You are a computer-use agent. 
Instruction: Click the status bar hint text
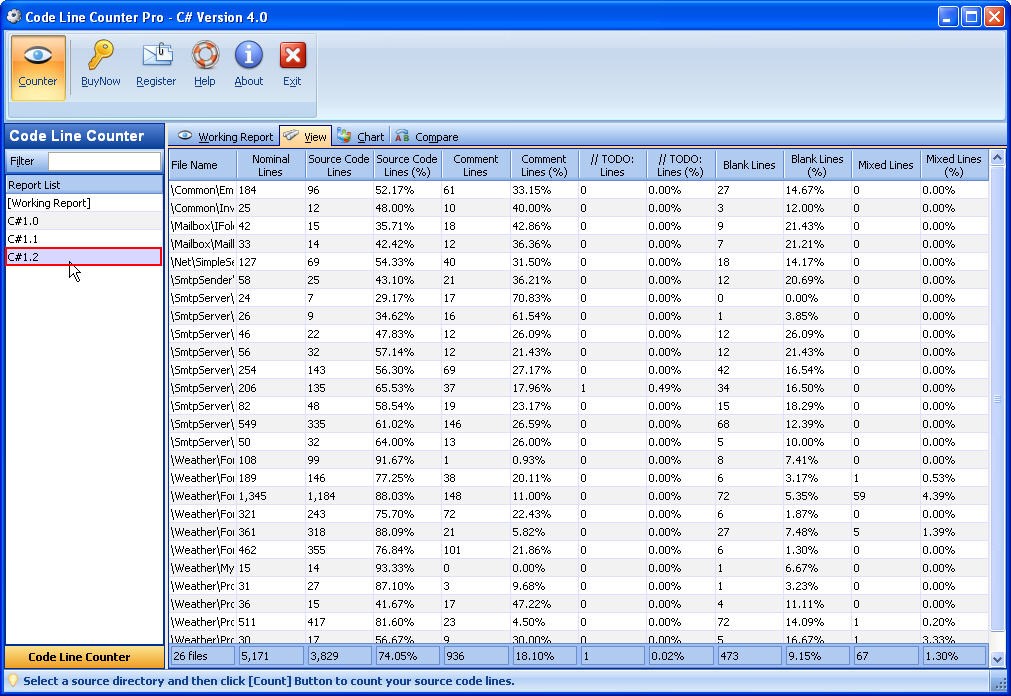(269, 681)
